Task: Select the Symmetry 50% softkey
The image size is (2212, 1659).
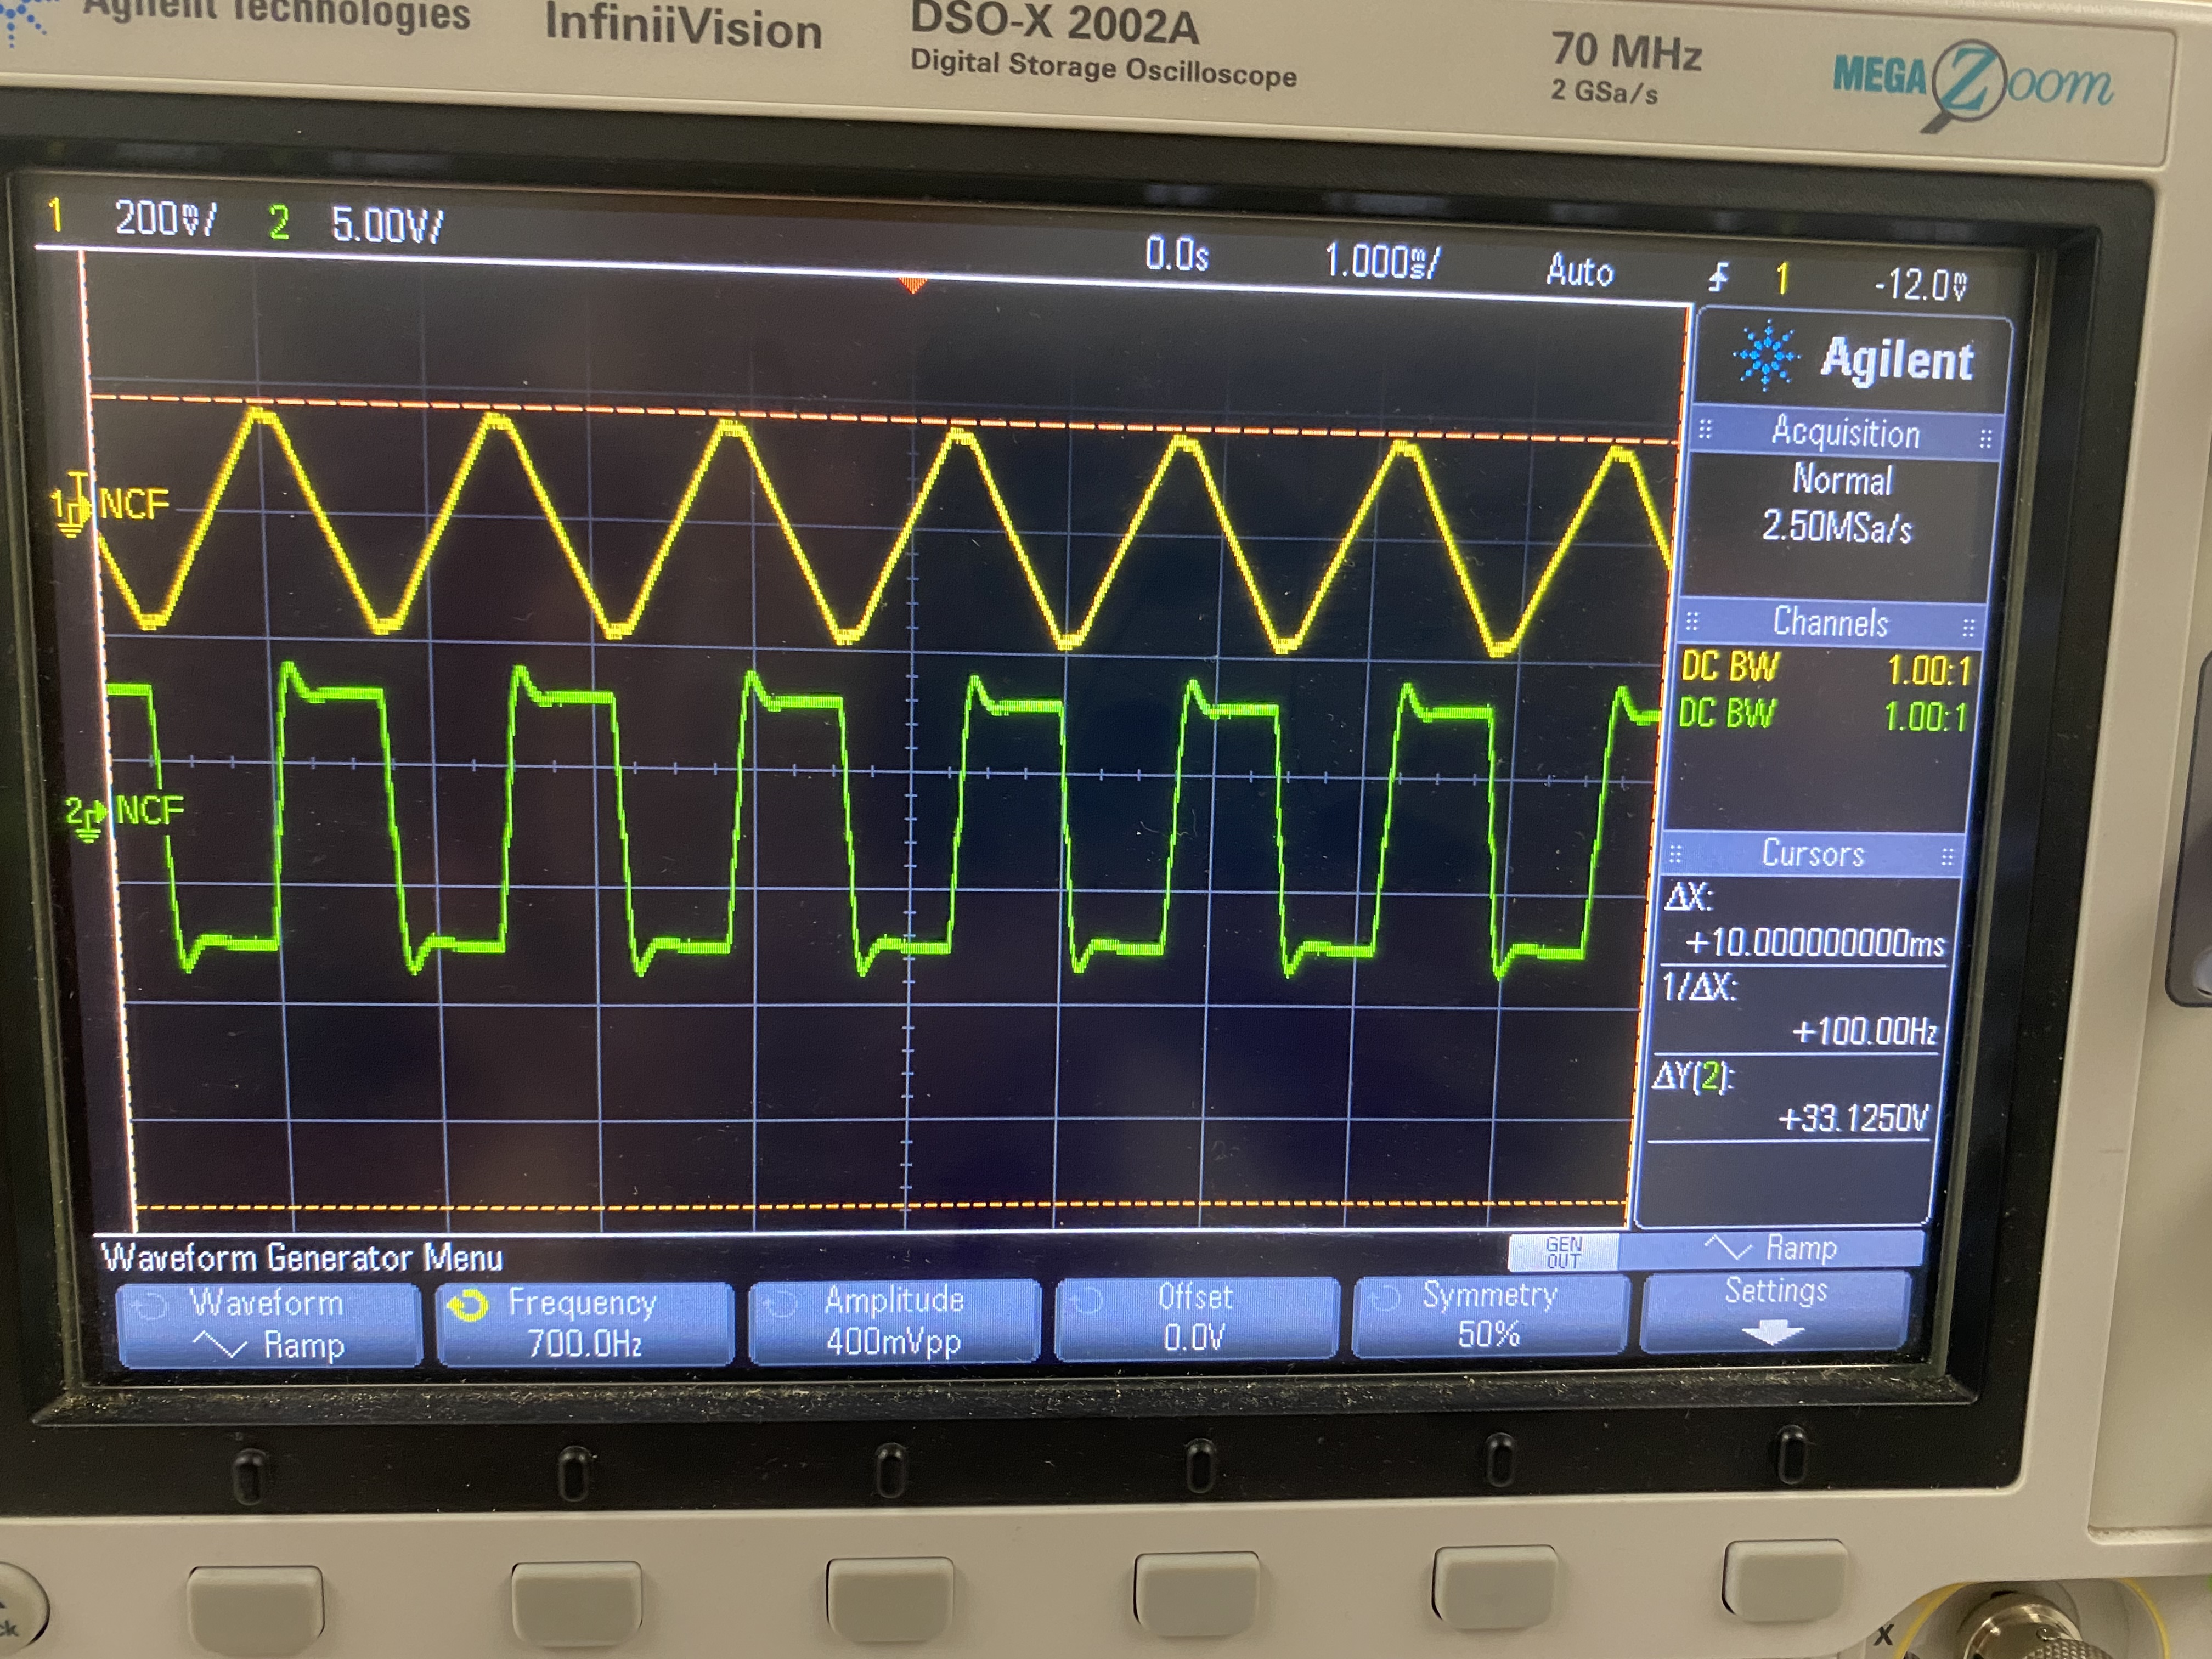Action: 1490,1314
